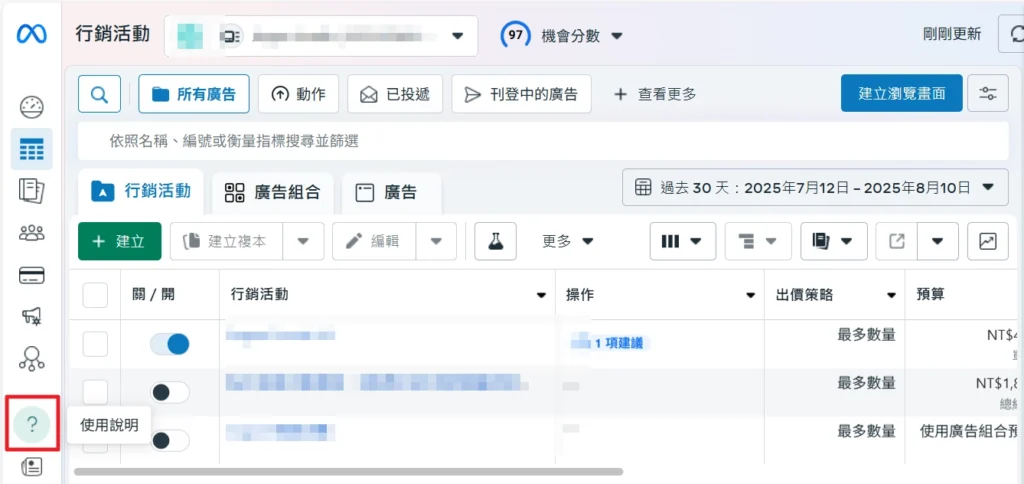Sort by the 行銷活動 column header
This screenshot has height=484, width=1024.
coord(387,295)
